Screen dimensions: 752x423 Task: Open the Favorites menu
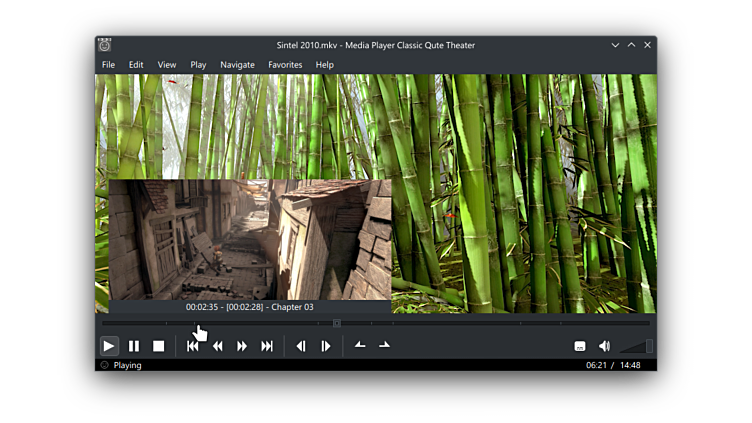point(285,65)
